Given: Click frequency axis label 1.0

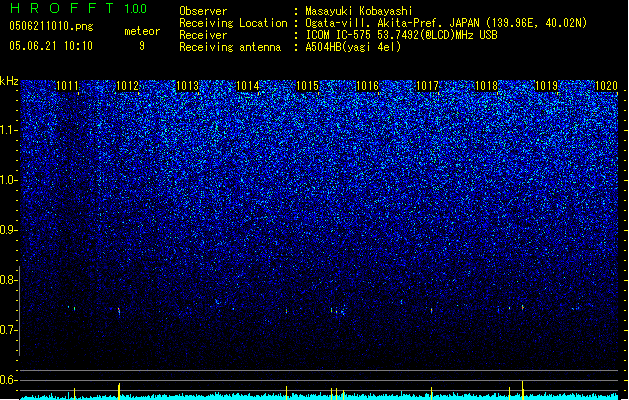Looking at the screenshot, I should point(9,180).
